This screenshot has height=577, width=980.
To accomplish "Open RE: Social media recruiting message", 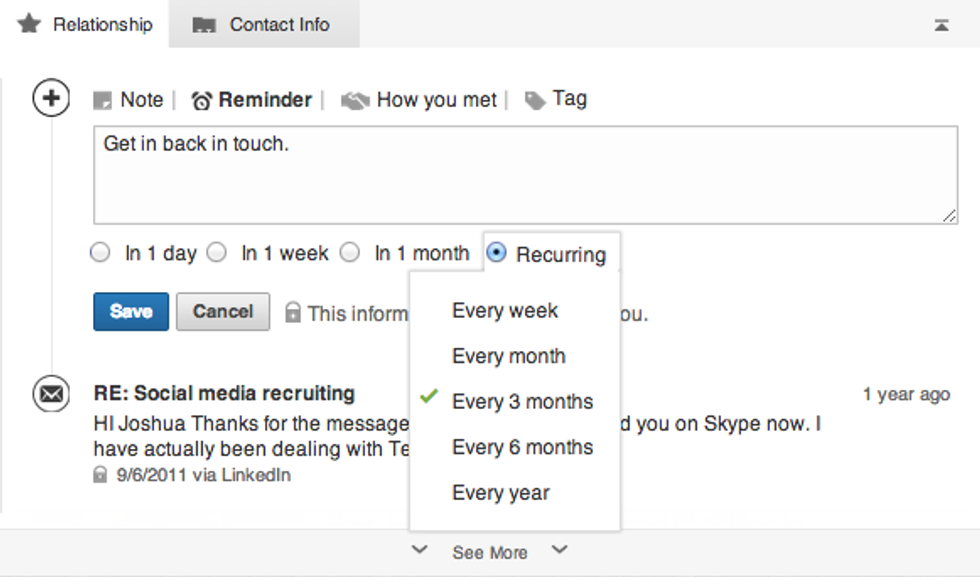I will 224,393.
